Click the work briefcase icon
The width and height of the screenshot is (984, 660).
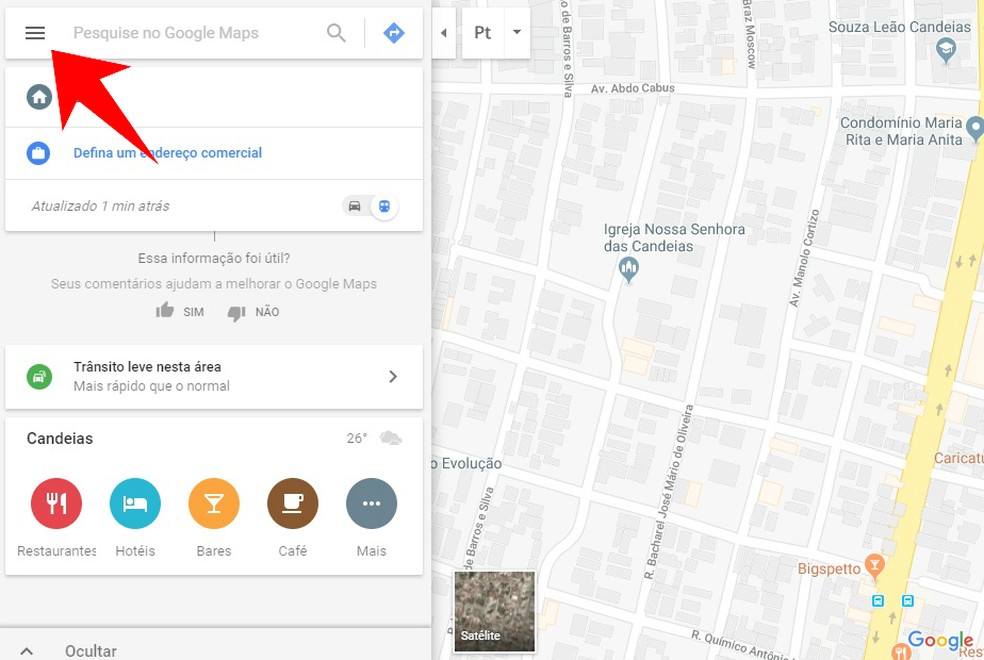click(38, 153)
